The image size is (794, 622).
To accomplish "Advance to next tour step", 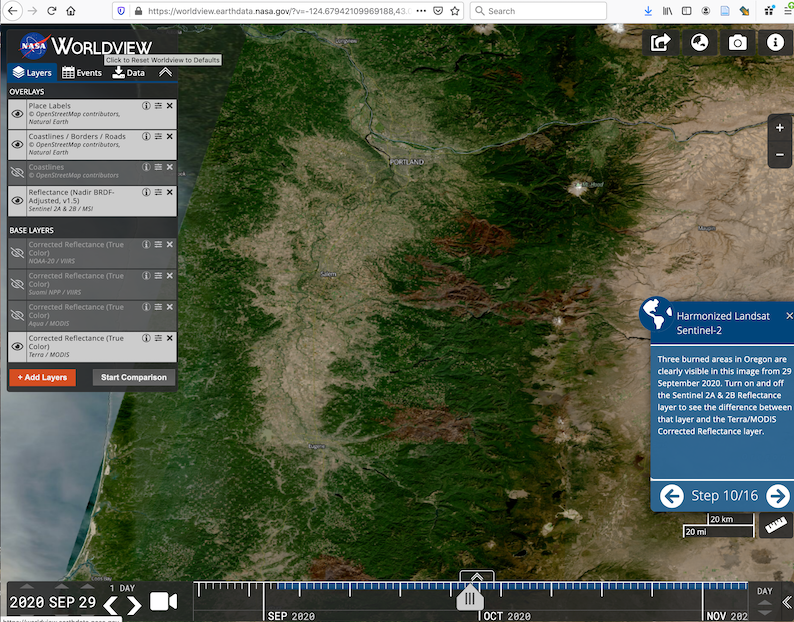I will (778, 496).
